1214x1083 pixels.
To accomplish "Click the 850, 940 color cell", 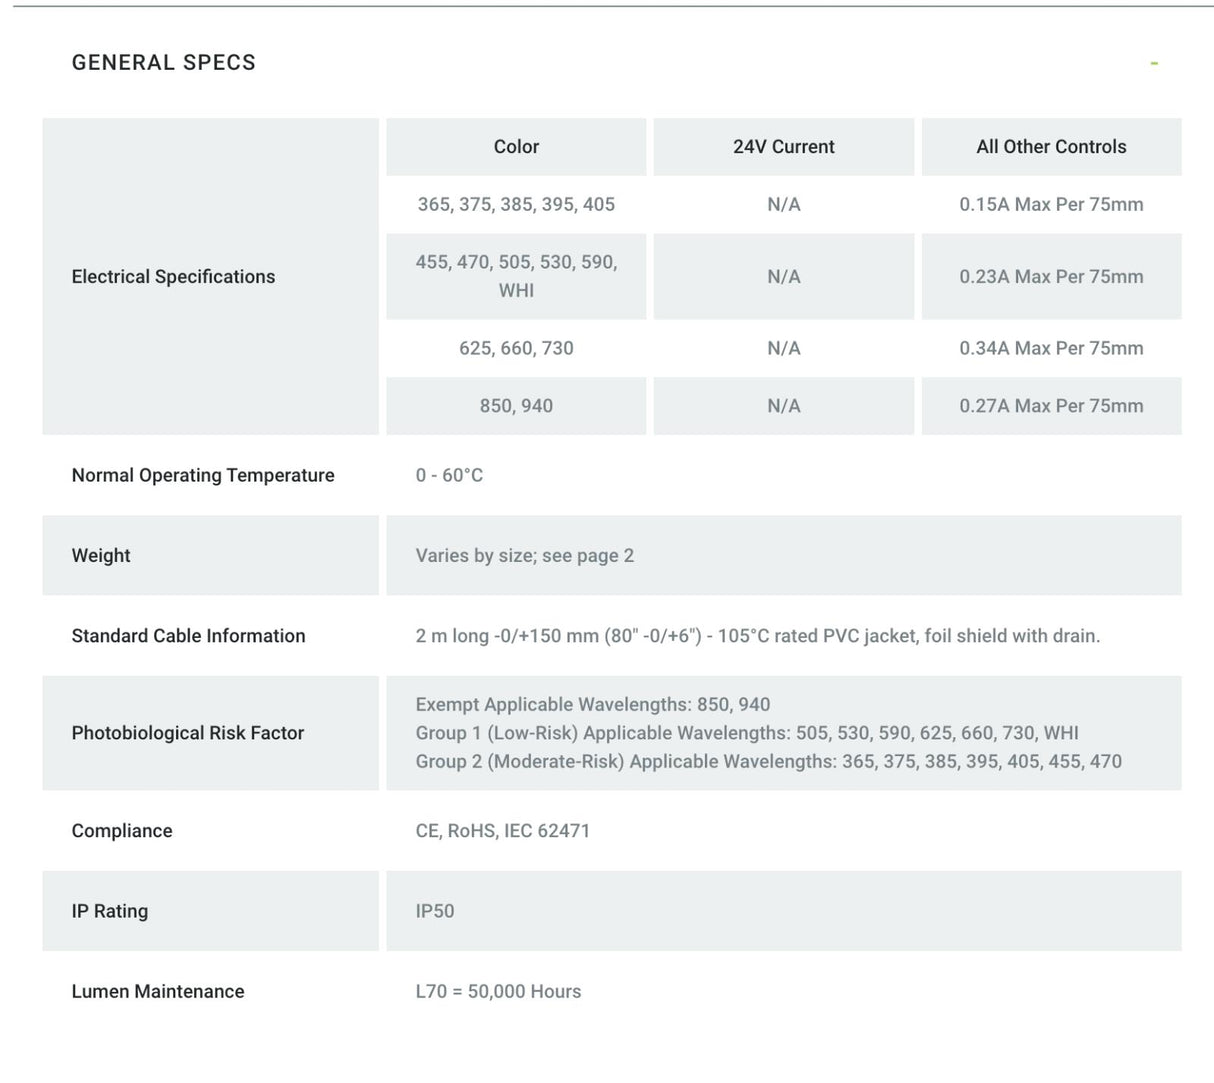I will (516, 406).
